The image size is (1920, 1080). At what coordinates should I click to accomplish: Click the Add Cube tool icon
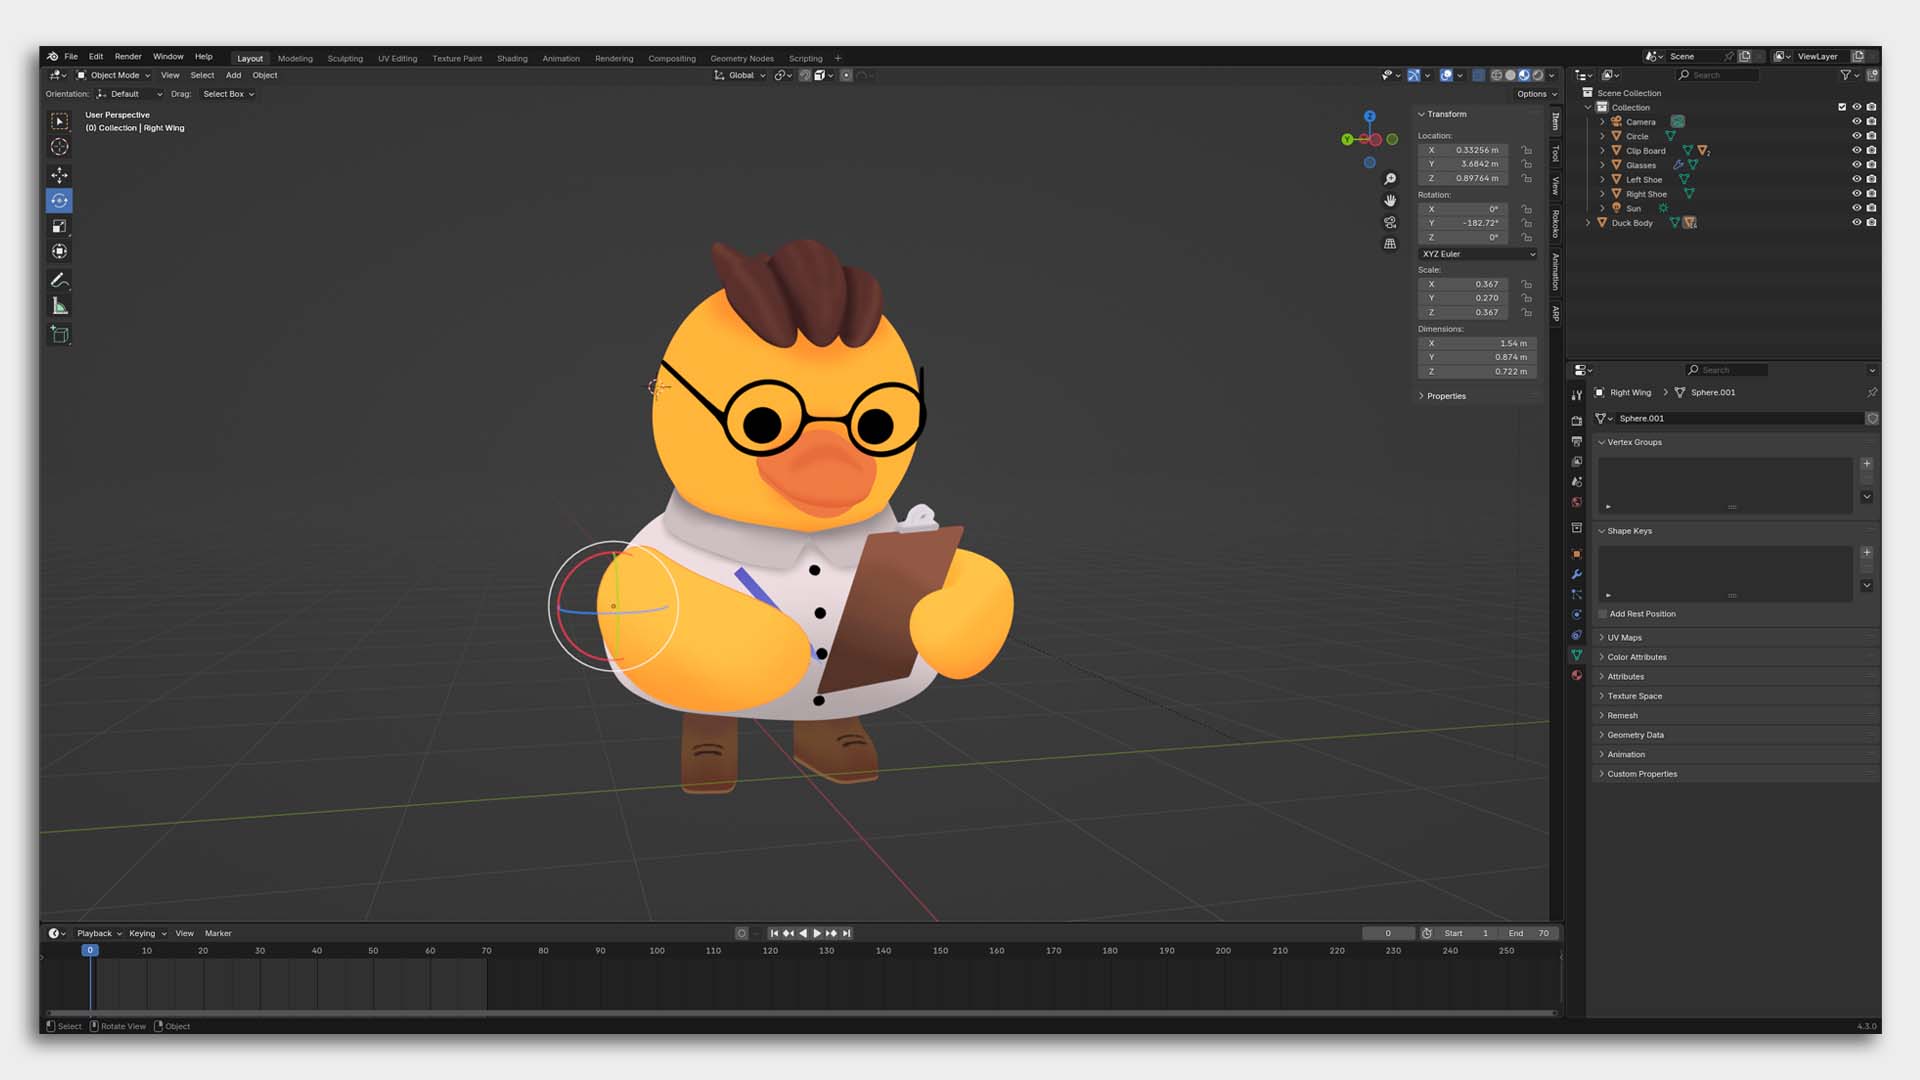pyautogui.click(x=59, y=335)
